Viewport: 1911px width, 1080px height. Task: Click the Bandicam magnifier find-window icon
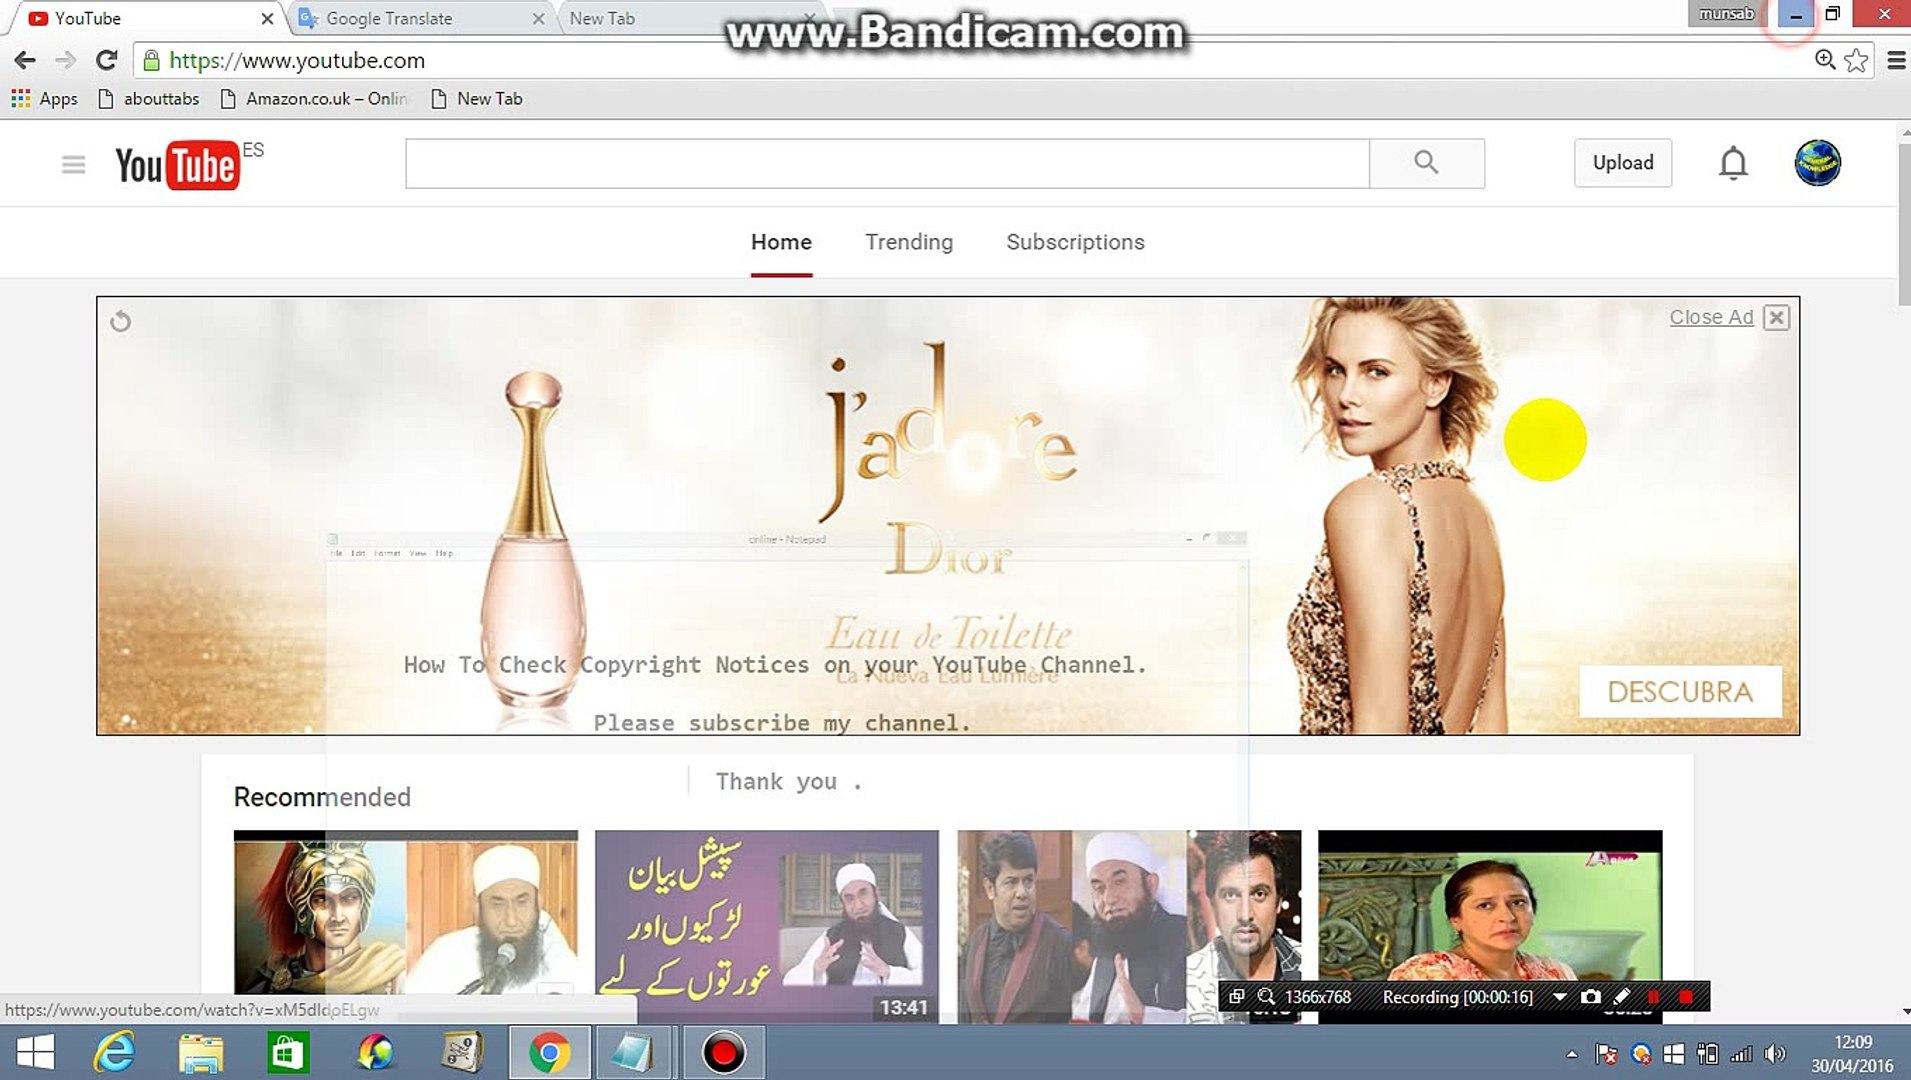[1266, 997]
